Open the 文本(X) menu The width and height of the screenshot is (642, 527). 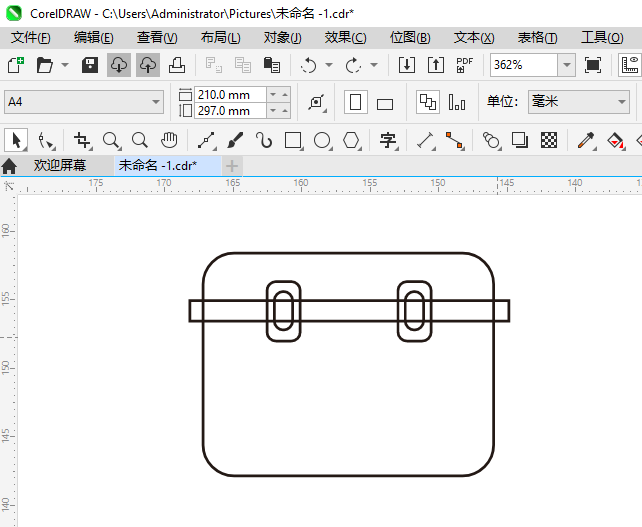pyautogui.click(x=474, y=38)
